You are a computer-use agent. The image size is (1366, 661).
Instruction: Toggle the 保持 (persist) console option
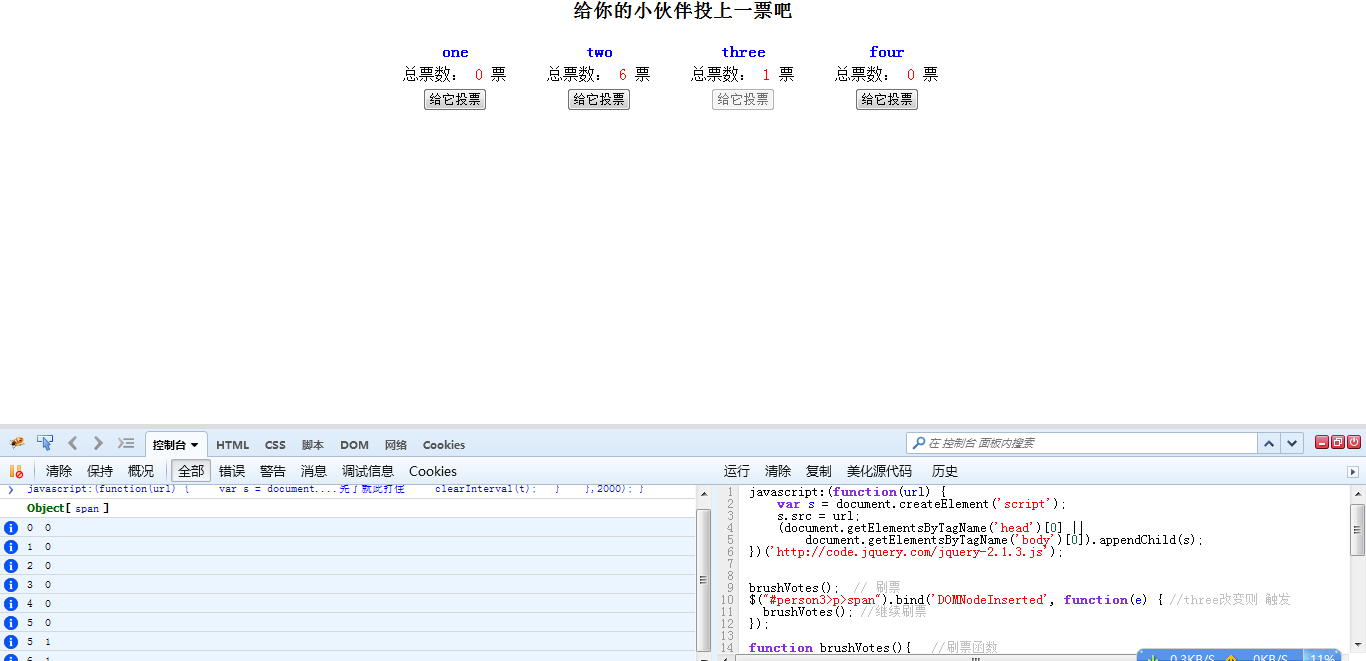tap(100, 471)
